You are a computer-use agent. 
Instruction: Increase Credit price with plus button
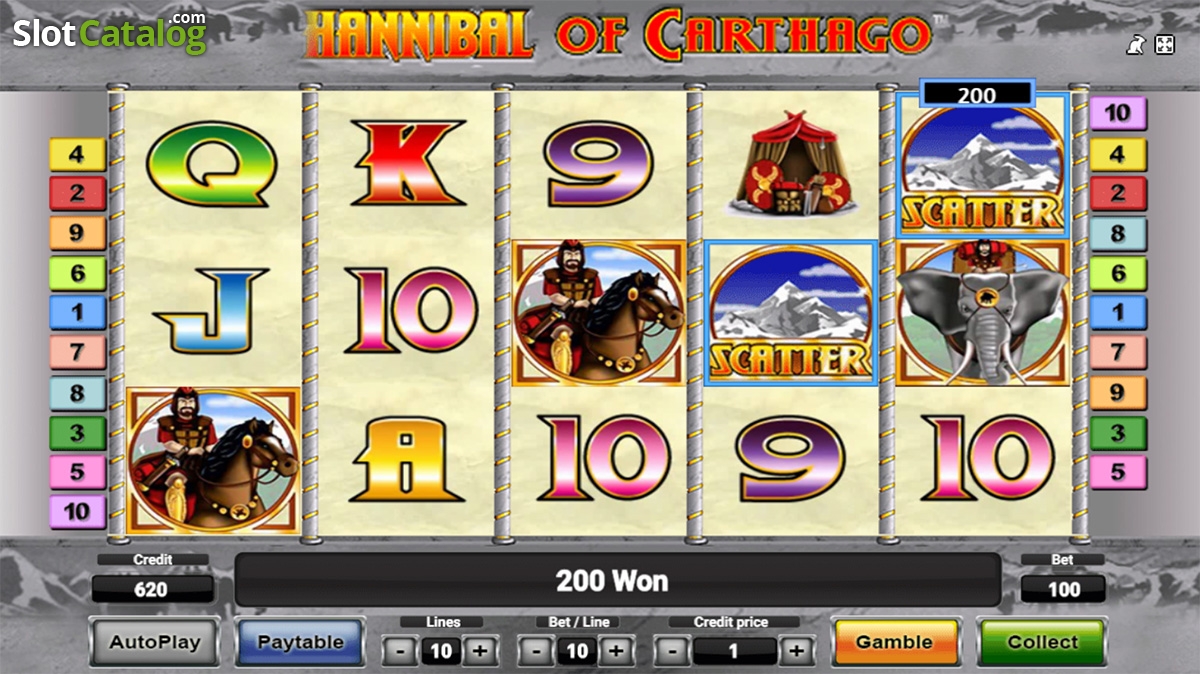click(796, 652)
